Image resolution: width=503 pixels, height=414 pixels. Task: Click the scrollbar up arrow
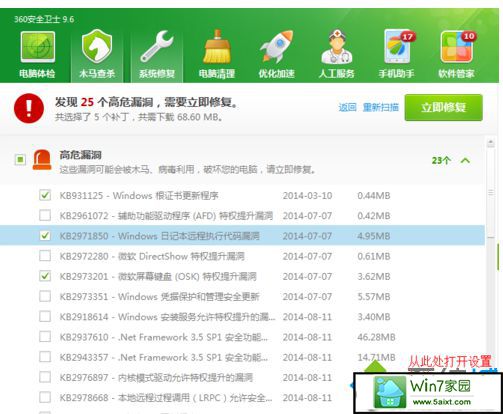tap(491, 143)
